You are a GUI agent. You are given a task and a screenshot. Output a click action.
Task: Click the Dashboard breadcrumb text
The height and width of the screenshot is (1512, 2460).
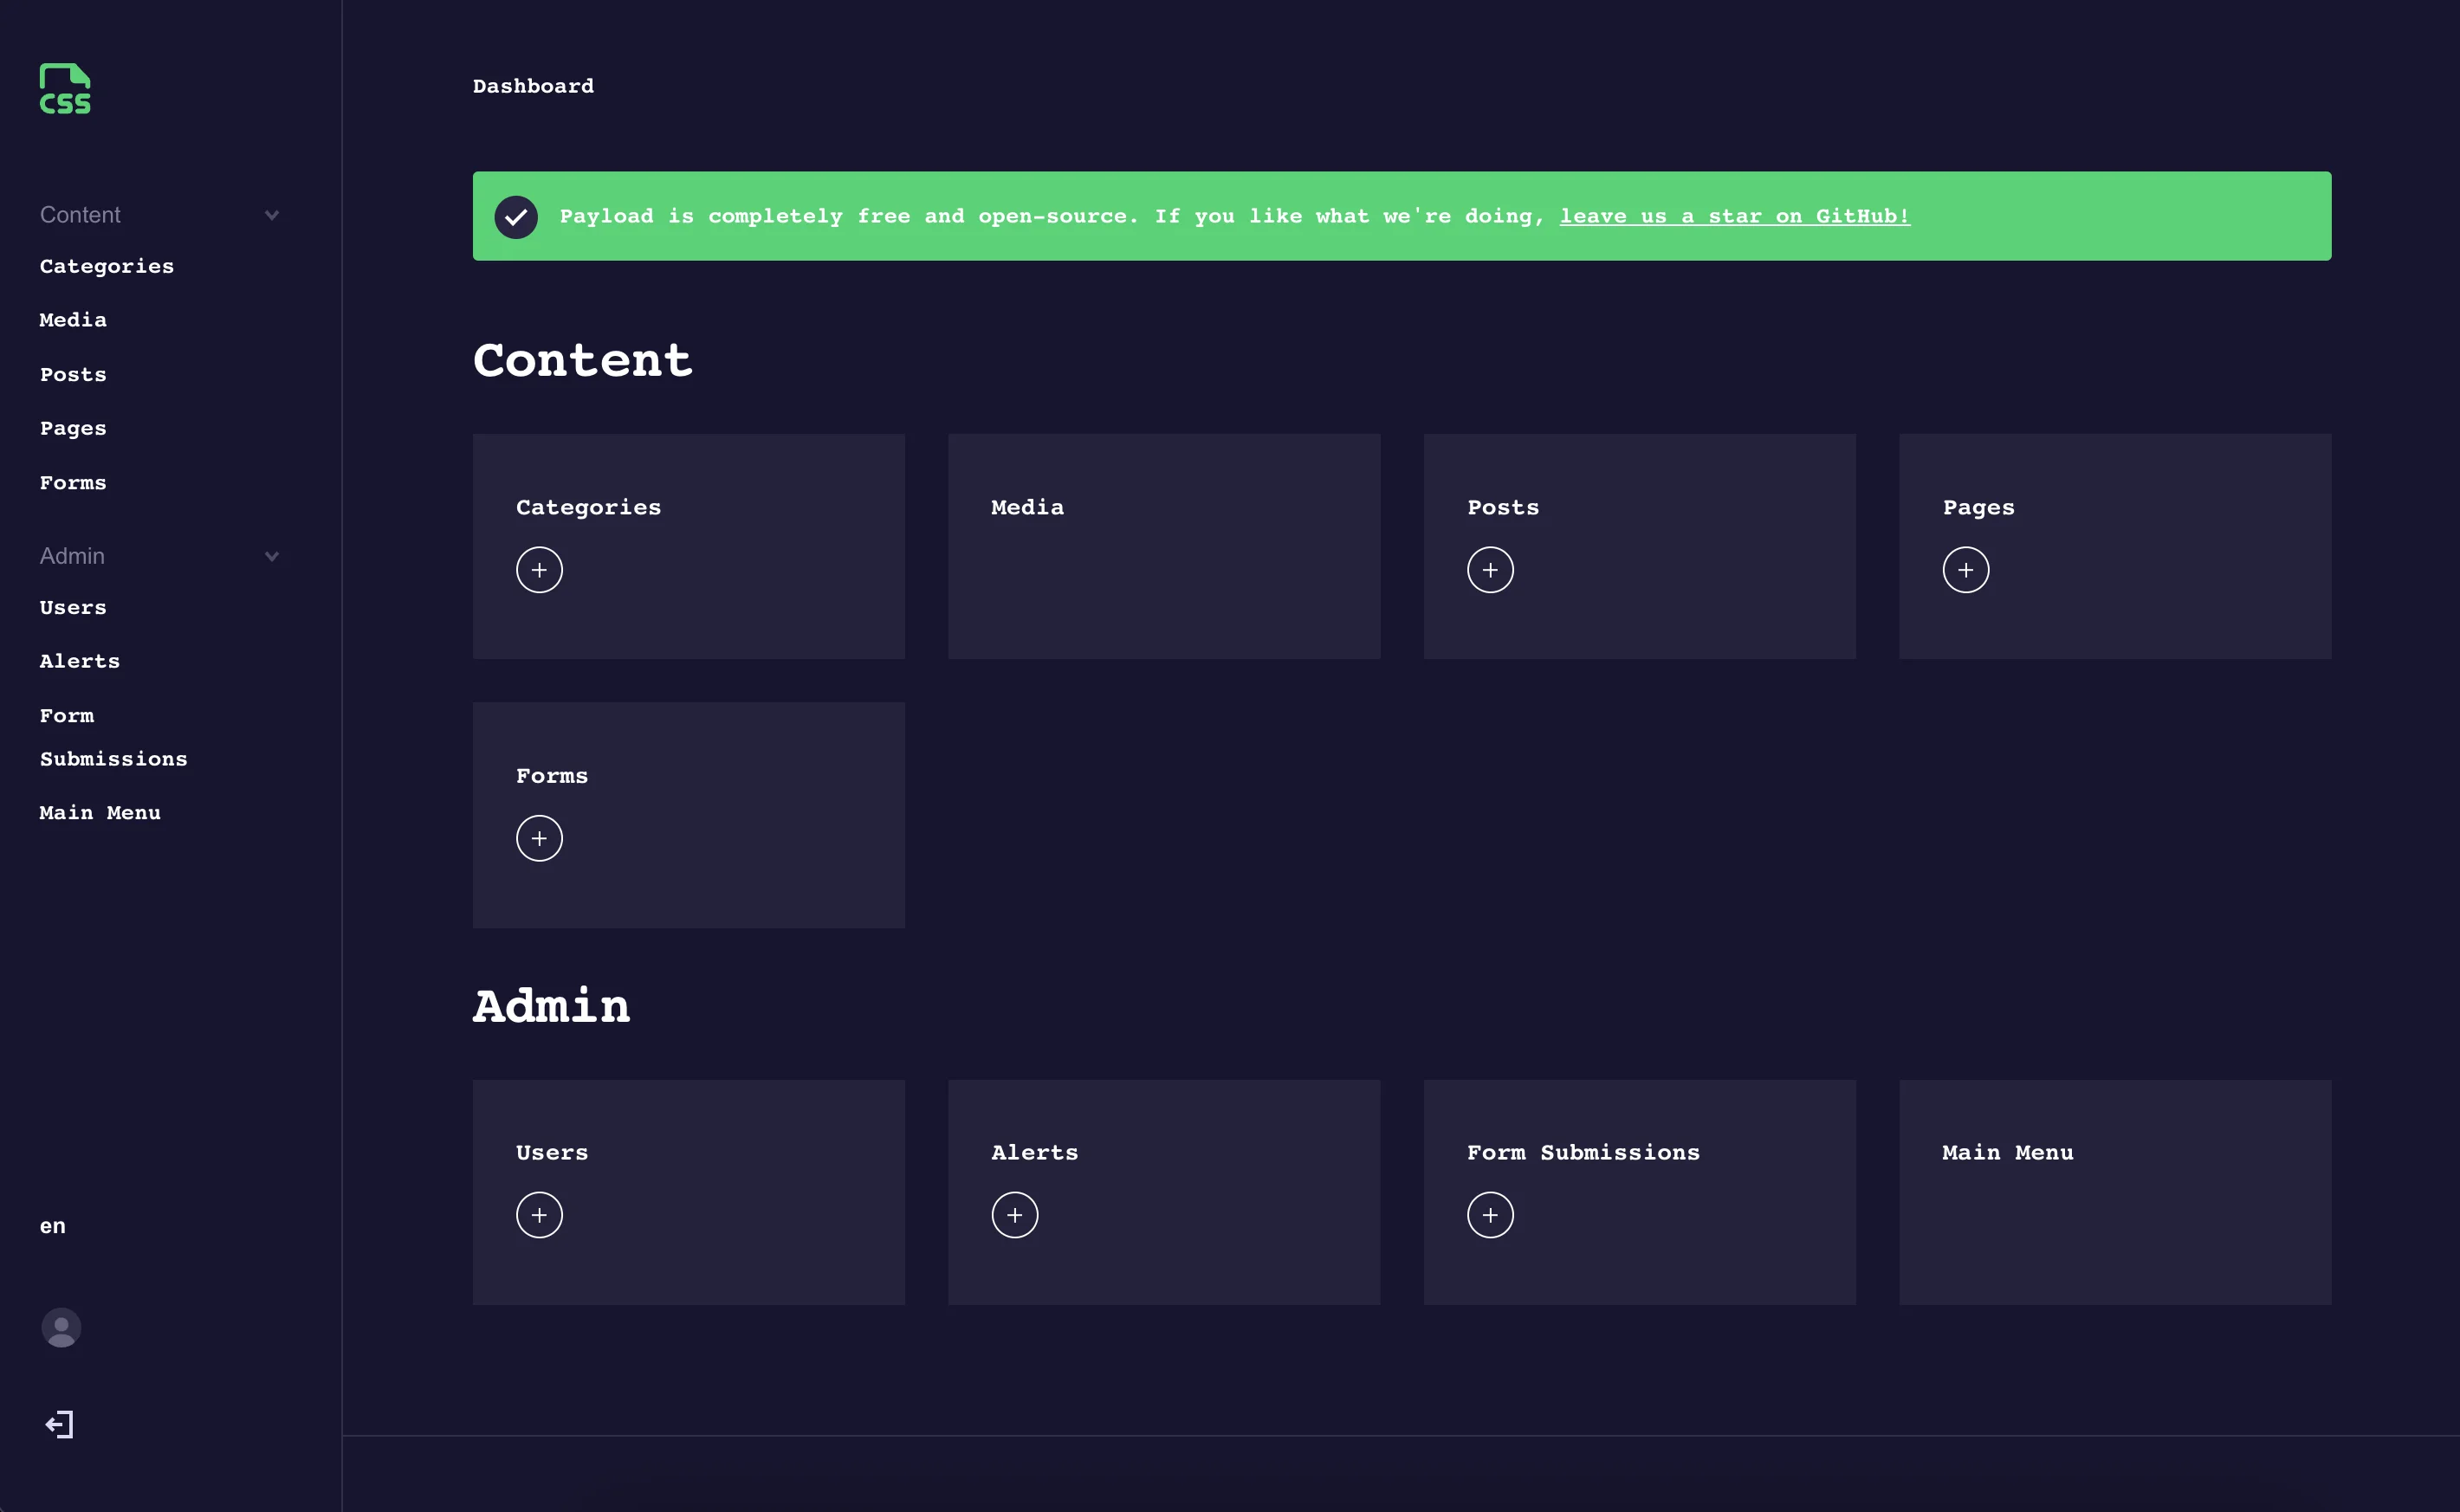(533, 86)
